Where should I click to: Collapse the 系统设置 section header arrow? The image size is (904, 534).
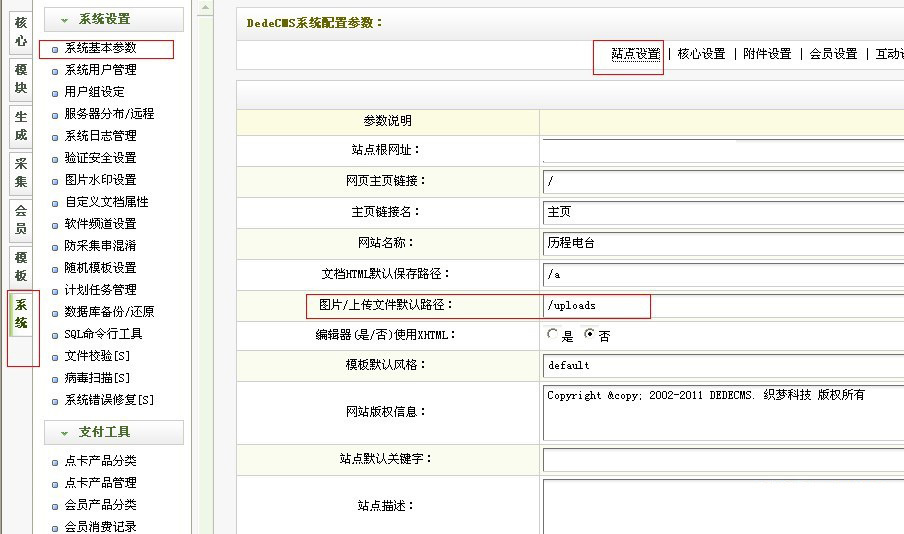point(65,20)
